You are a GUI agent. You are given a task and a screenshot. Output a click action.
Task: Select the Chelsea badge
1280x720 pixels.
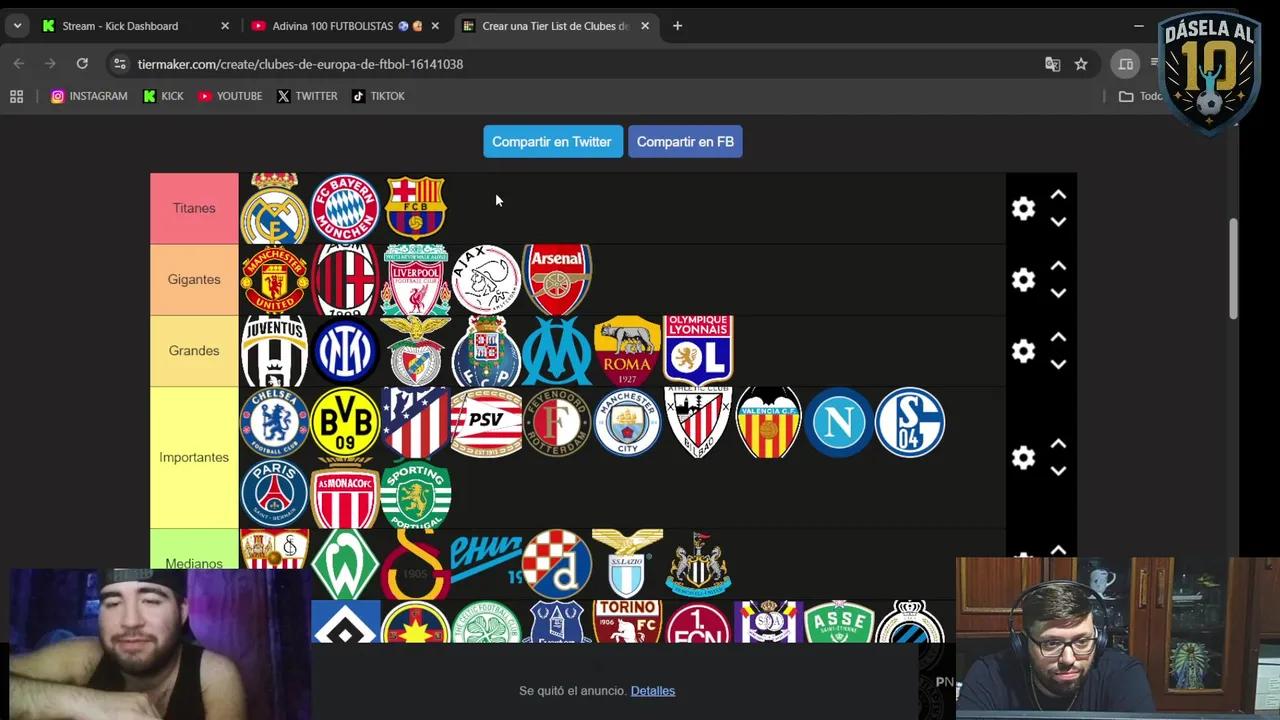(x=274, y=422)
